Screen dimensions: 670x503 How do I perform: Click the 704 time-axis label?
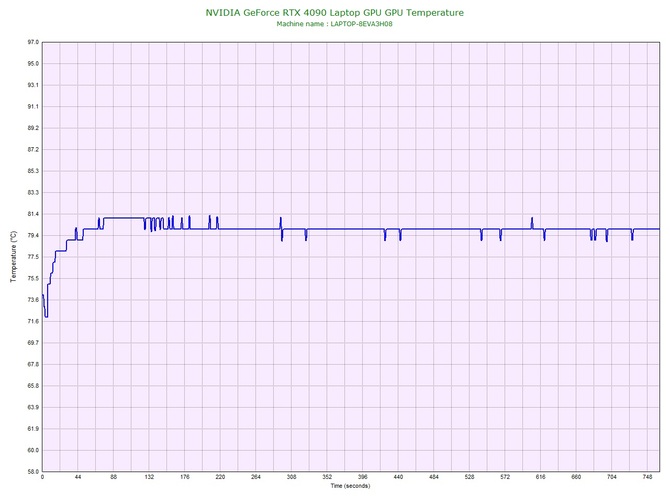[612, 477]
